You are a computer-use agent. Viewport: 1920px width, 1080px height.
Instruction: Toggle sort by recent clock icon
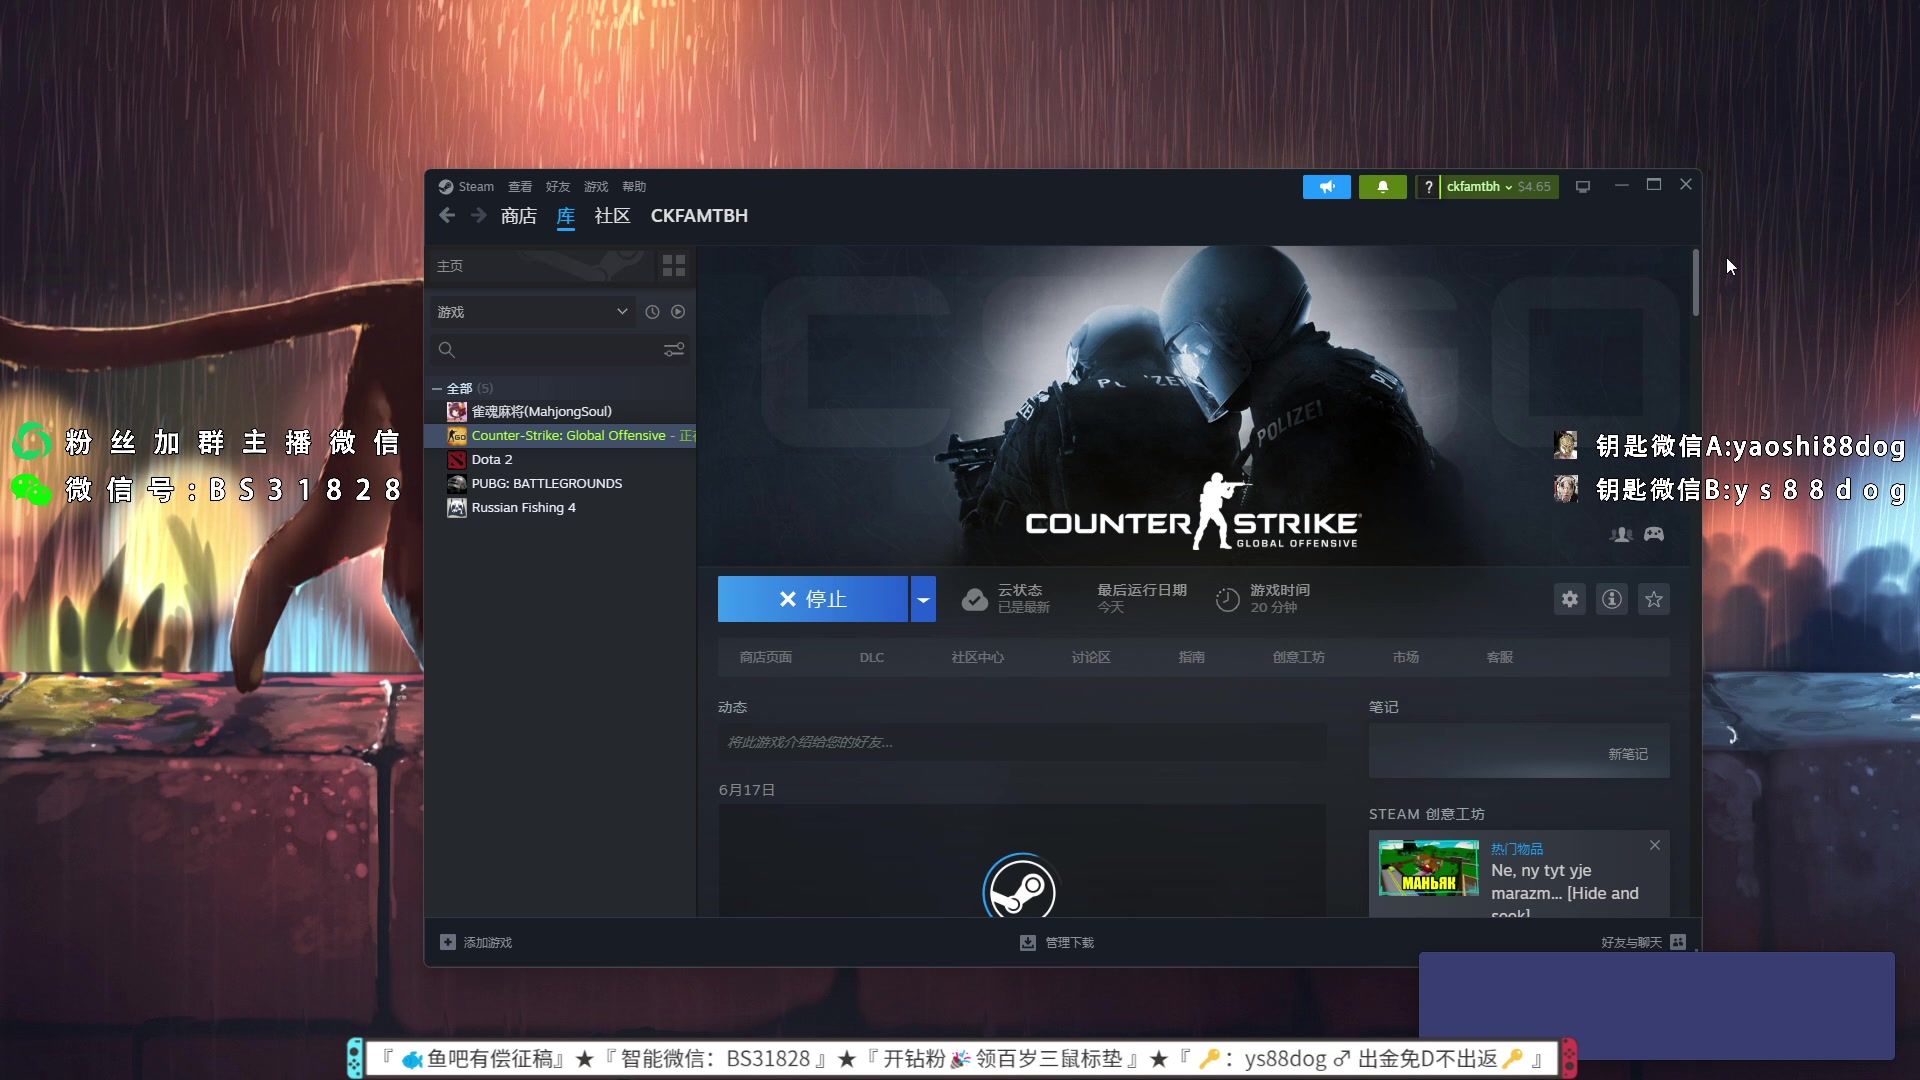click(x=652, y=312)
